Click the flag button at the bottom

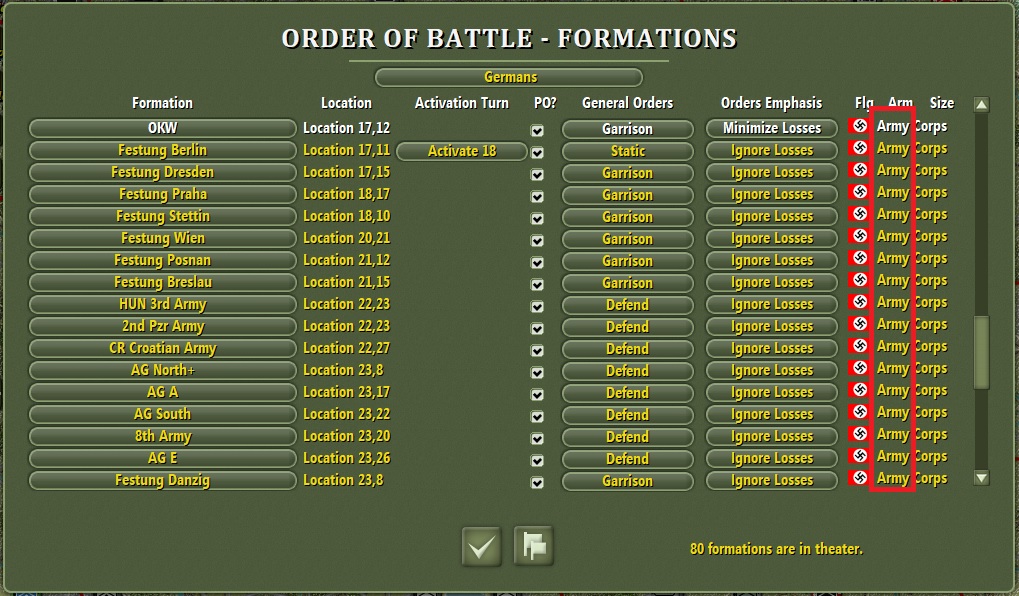534,545
